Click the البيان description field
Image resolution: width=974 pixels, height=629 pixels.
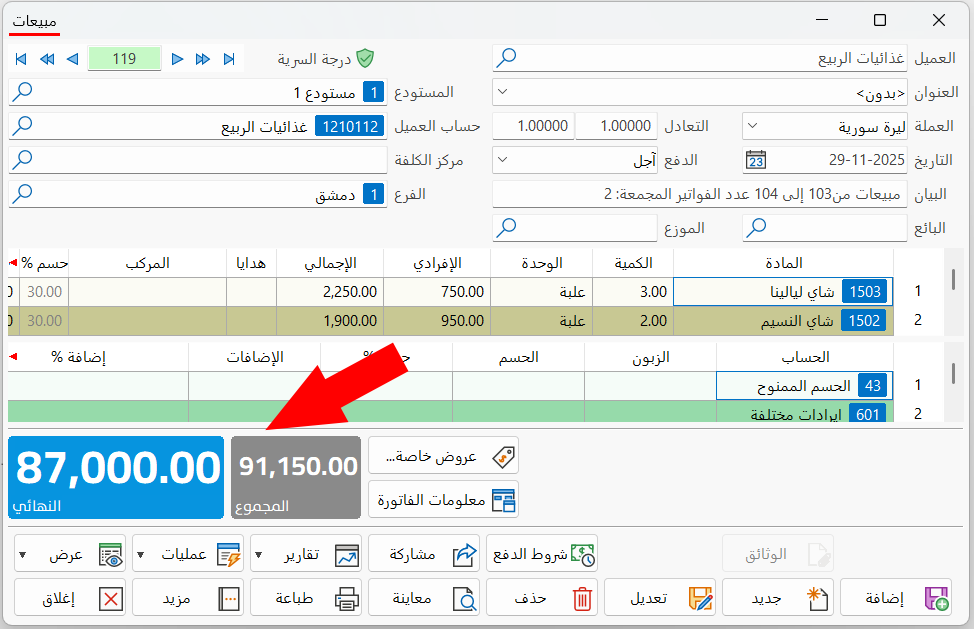pos(699,194)
